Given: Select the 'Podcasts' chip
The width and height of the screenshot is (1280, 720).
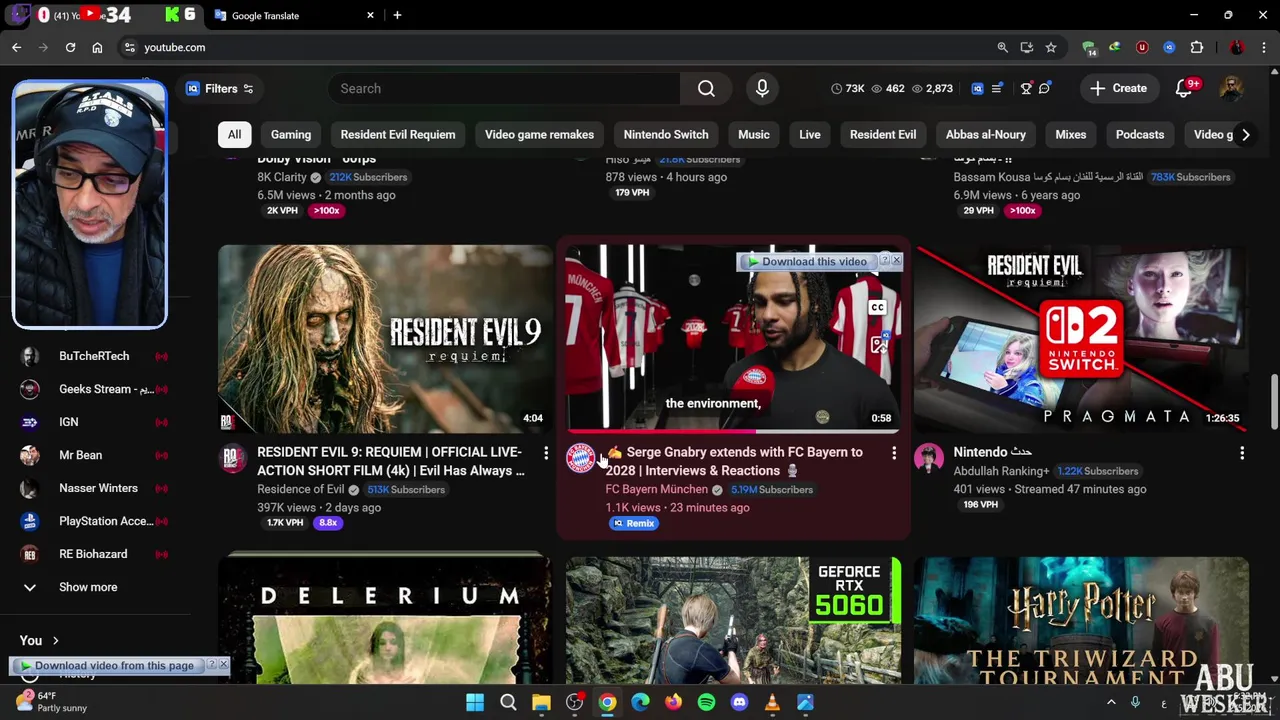Looking at the screenshot, I should 1140,134.
